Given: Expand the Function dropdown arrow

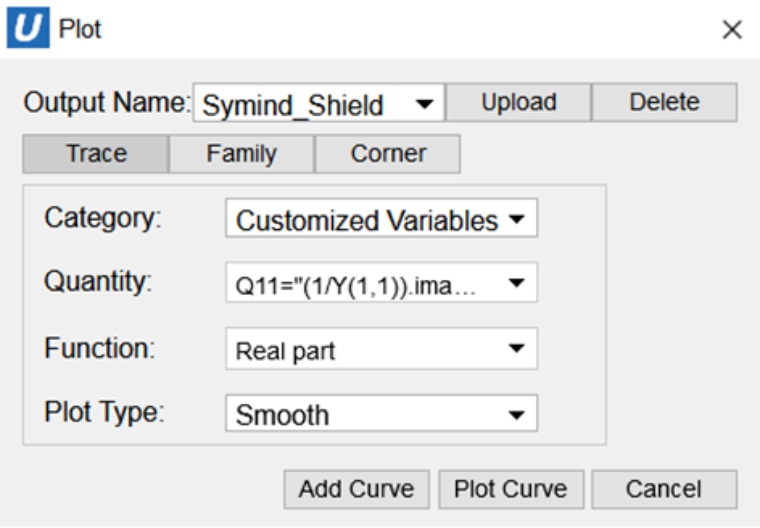Looking at the screenshot, I should coord(516,350).
